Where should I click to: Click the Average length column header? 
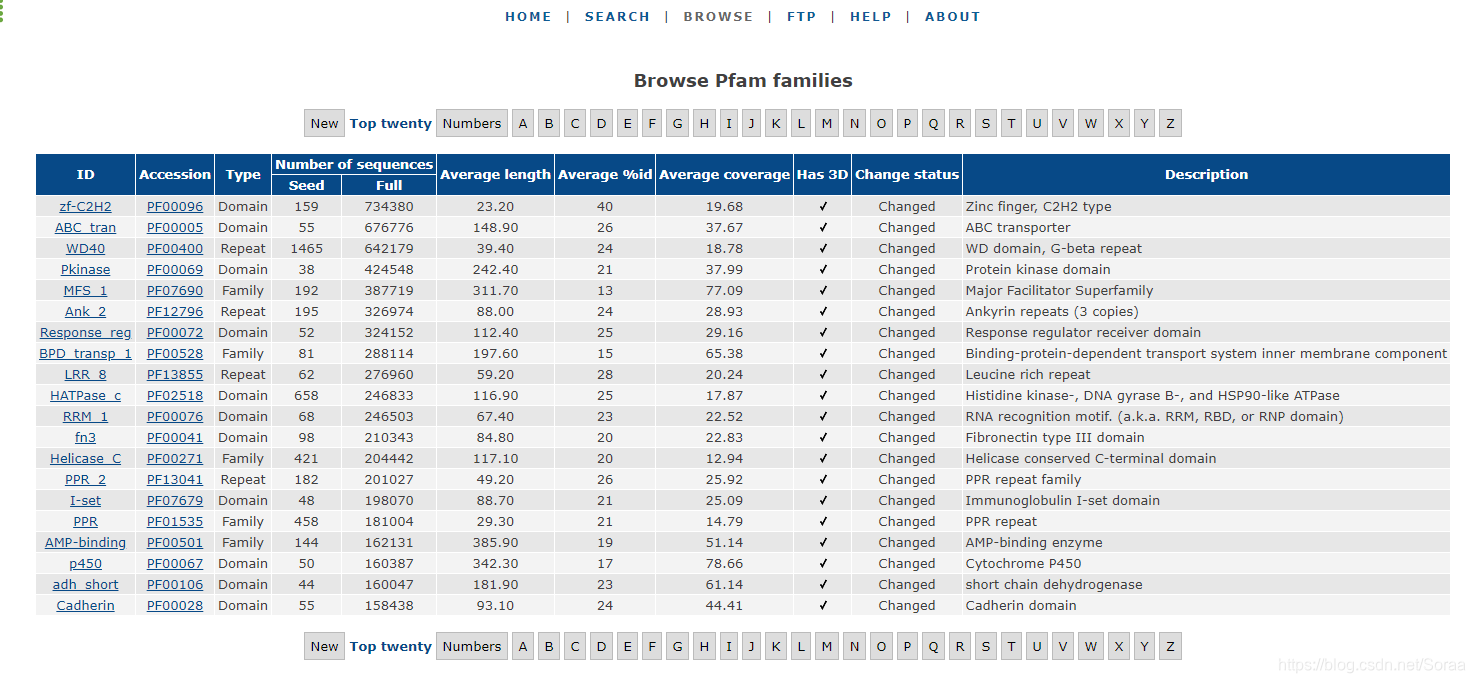[495, 174]
